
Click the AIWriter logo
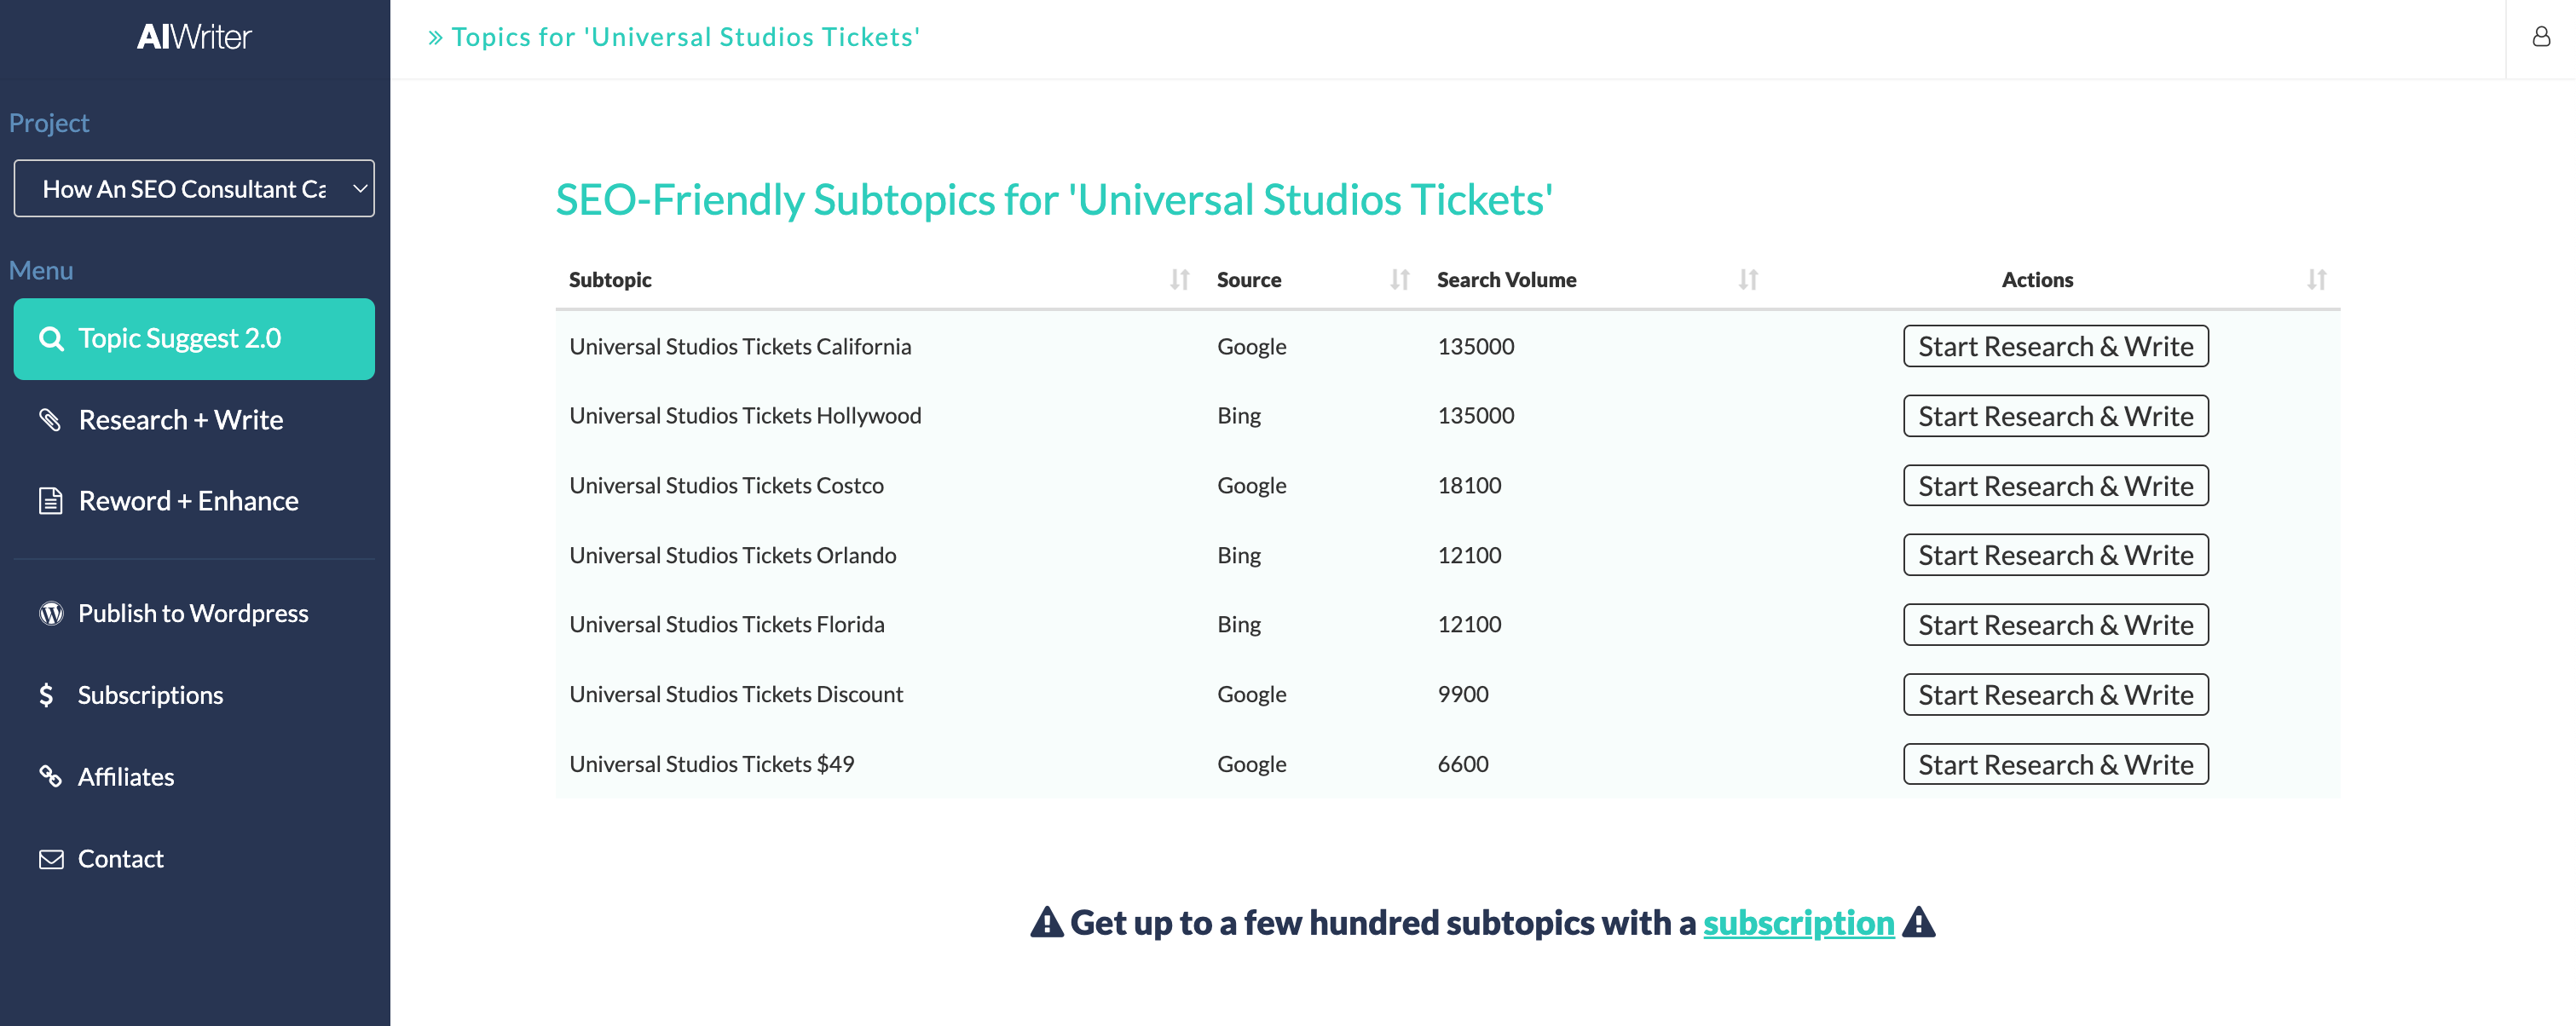pos(194,37)
